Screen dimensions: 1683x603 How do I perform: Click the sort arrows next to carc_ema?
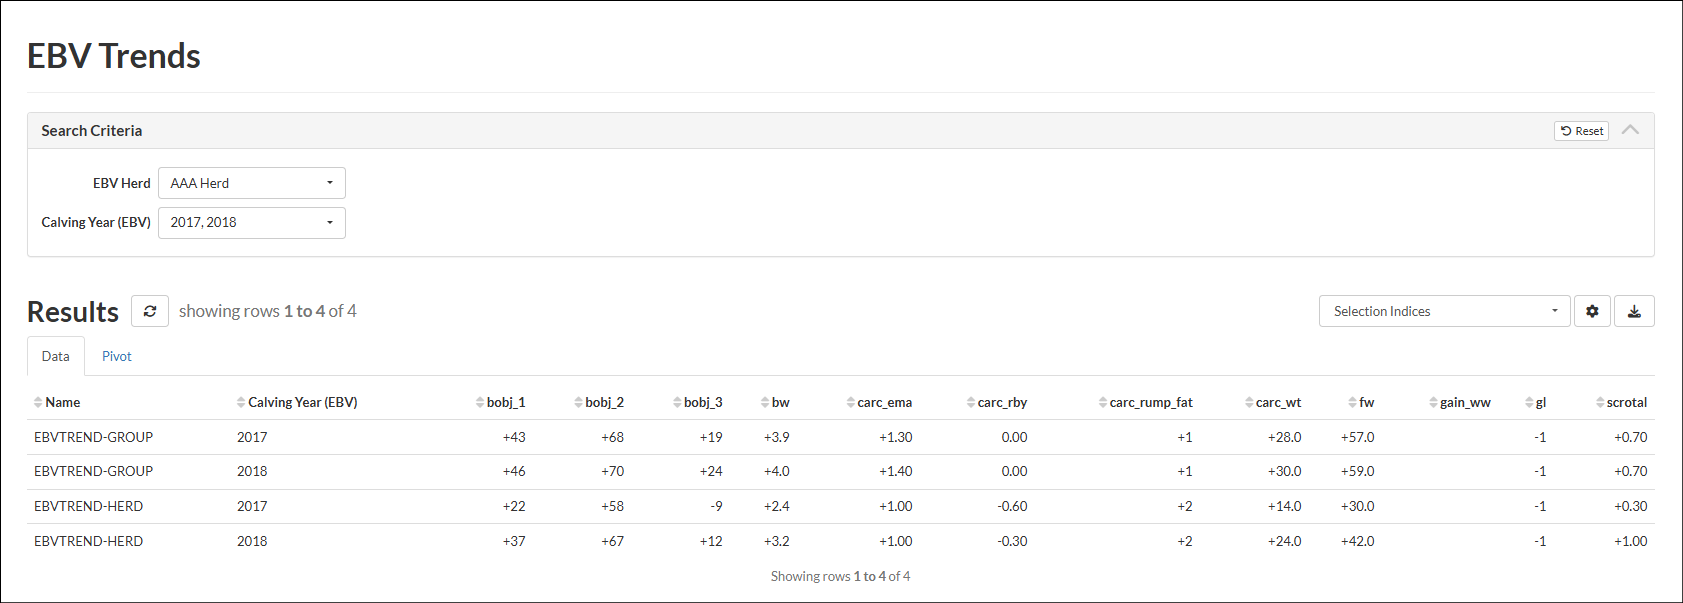(850, 402)
